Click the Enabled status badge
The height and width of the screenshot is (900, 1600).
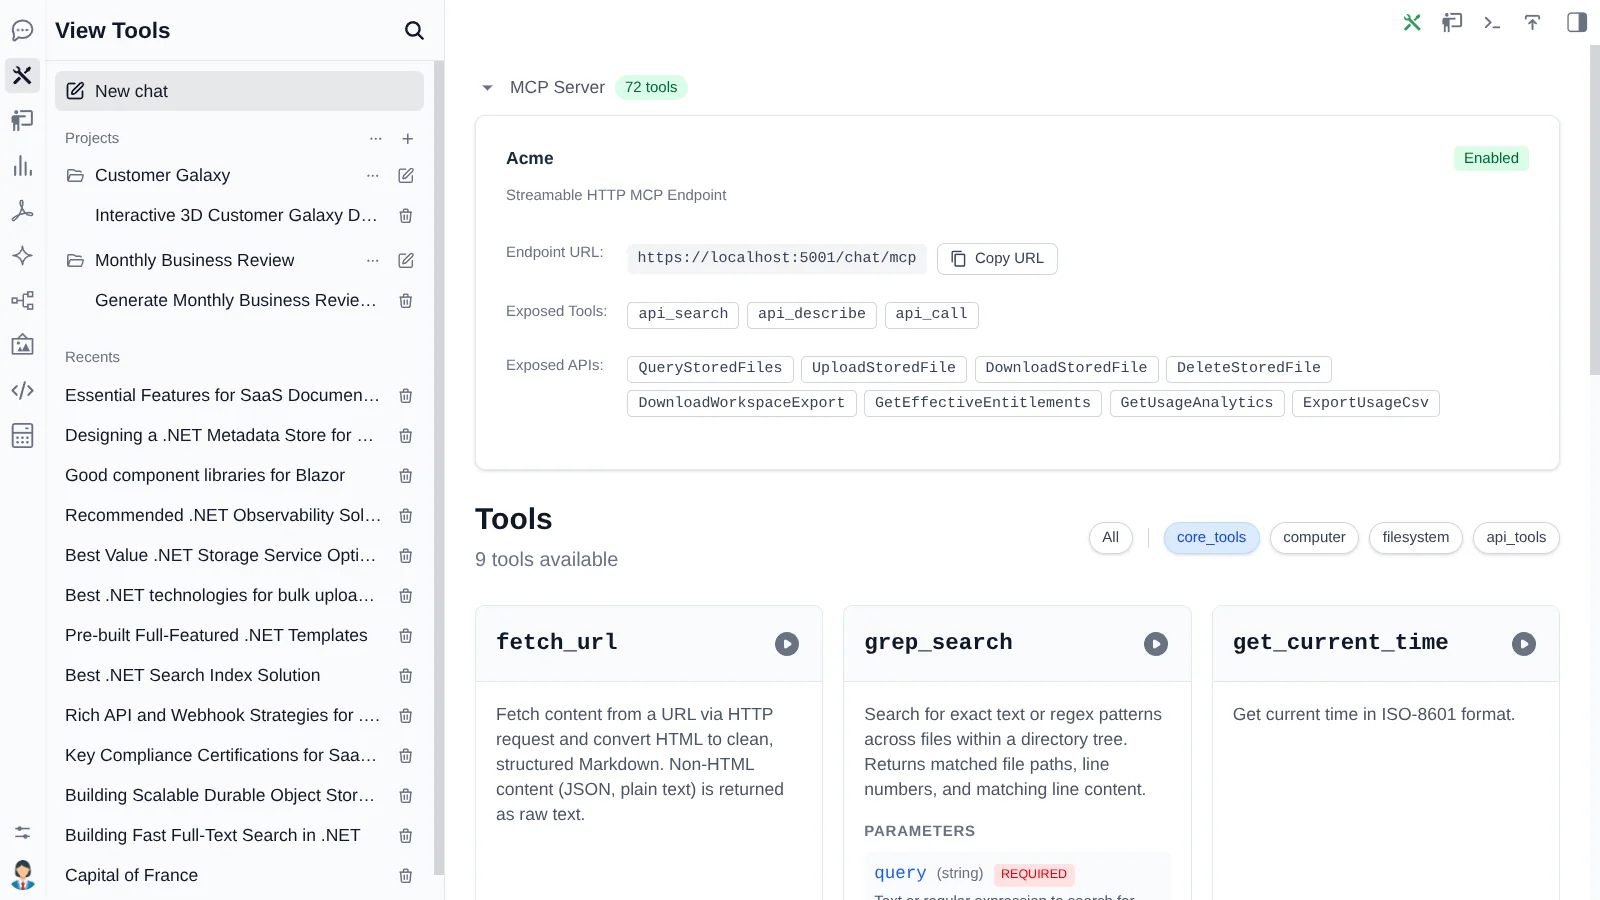(1491, 158)
